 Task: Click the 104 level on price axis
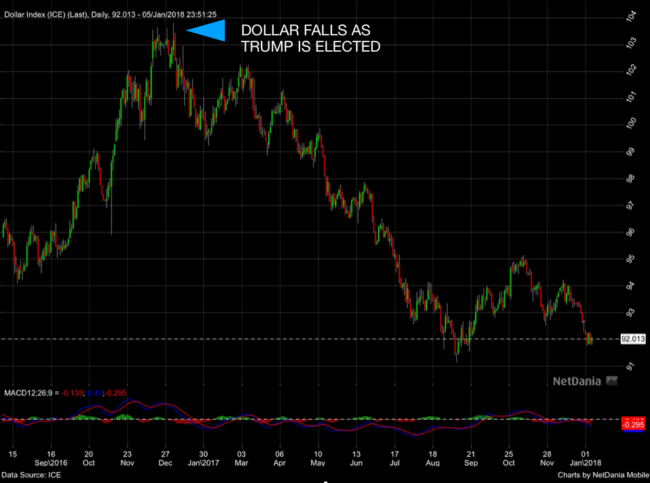(x=631, y=18)
